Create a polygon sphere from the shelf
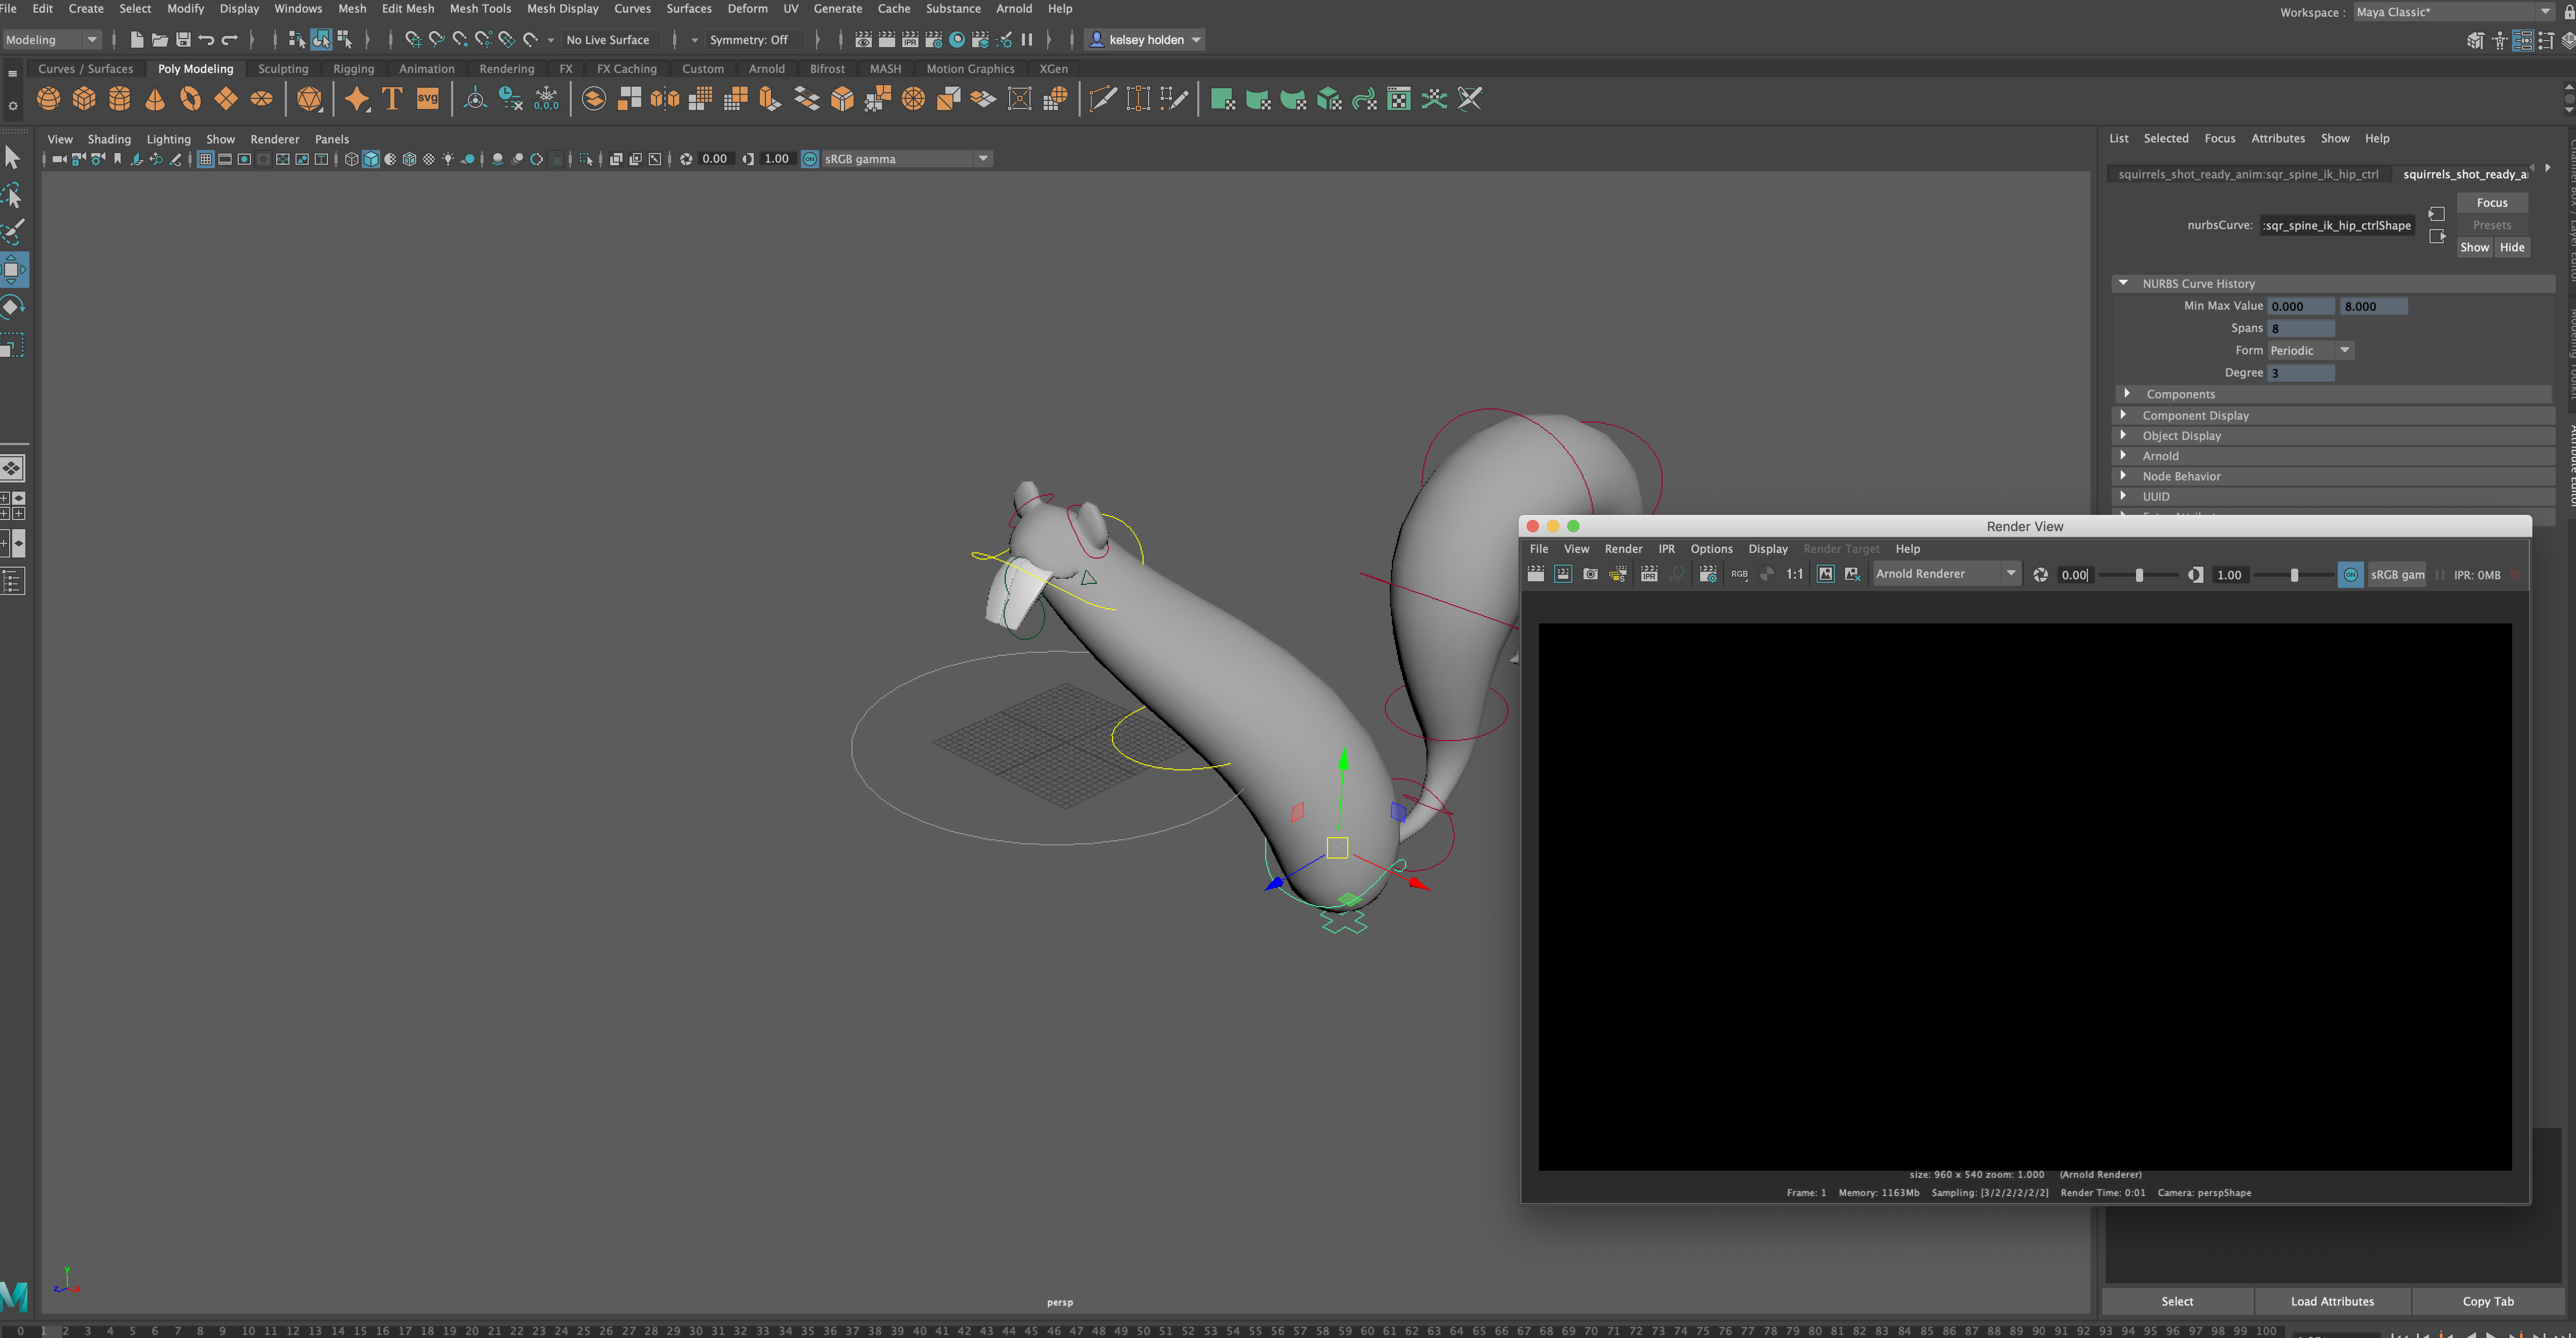This screenshot has height=1338, width=2576. pos(48,99)
